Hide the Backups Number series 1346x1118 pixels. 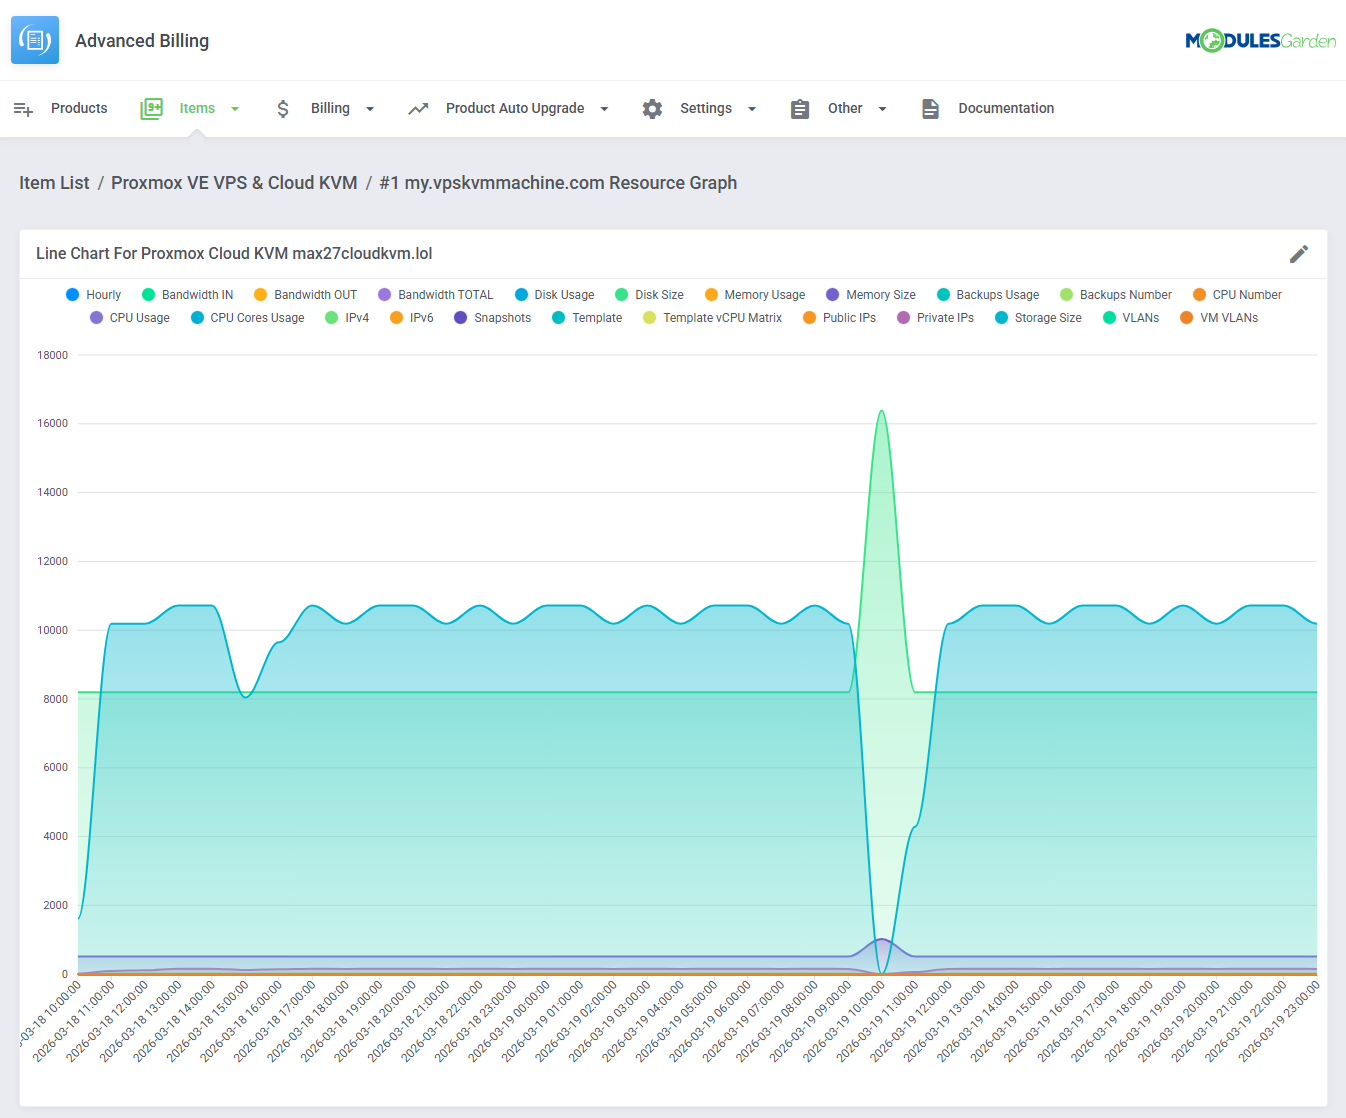1116,295
